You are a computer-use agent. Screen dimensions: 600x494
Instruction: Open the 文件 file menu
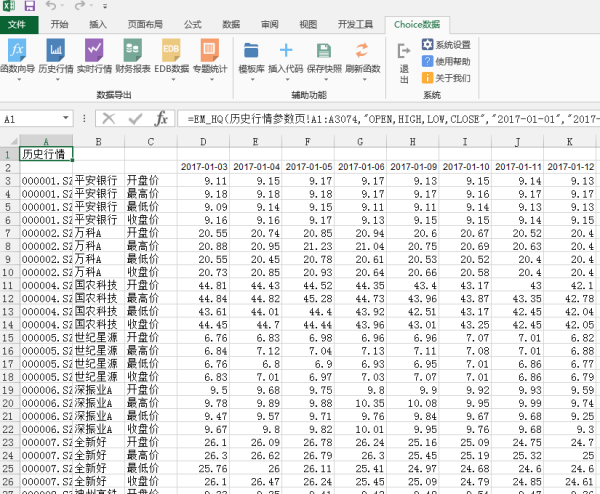click(19, 24)
